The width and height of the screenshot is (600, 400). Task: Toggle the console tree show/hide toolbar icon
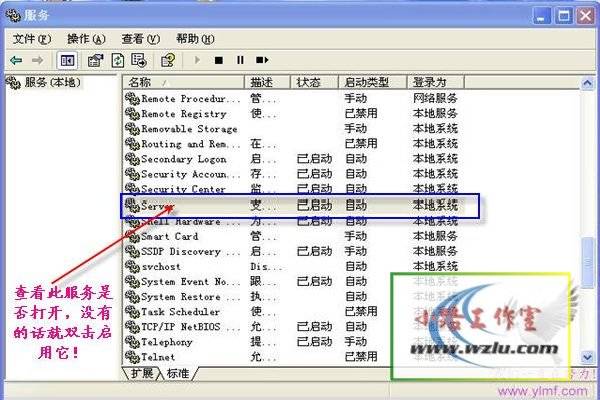tap(67, 60)
